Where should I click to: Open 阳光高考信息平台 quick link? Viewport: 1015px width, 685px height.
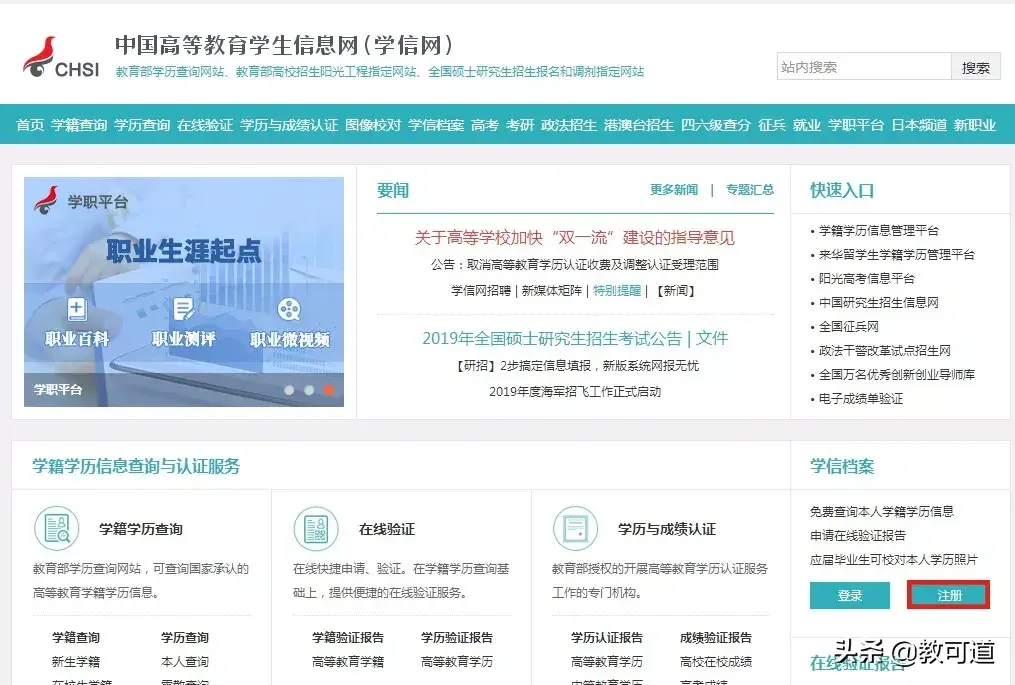coord(867,278)
